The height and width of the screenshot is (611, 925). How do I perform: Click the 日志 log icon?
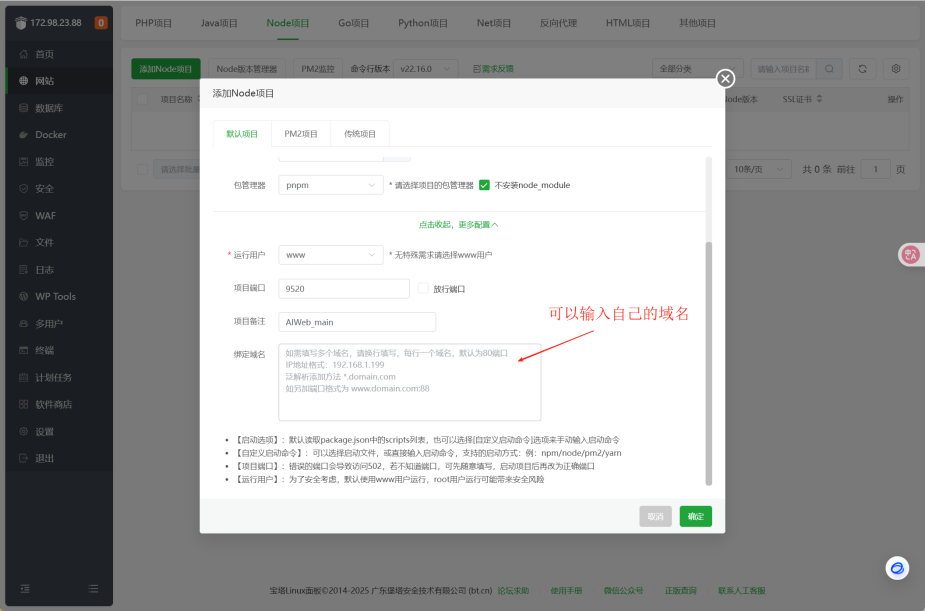pyautogui.click(x=24, y=270)
